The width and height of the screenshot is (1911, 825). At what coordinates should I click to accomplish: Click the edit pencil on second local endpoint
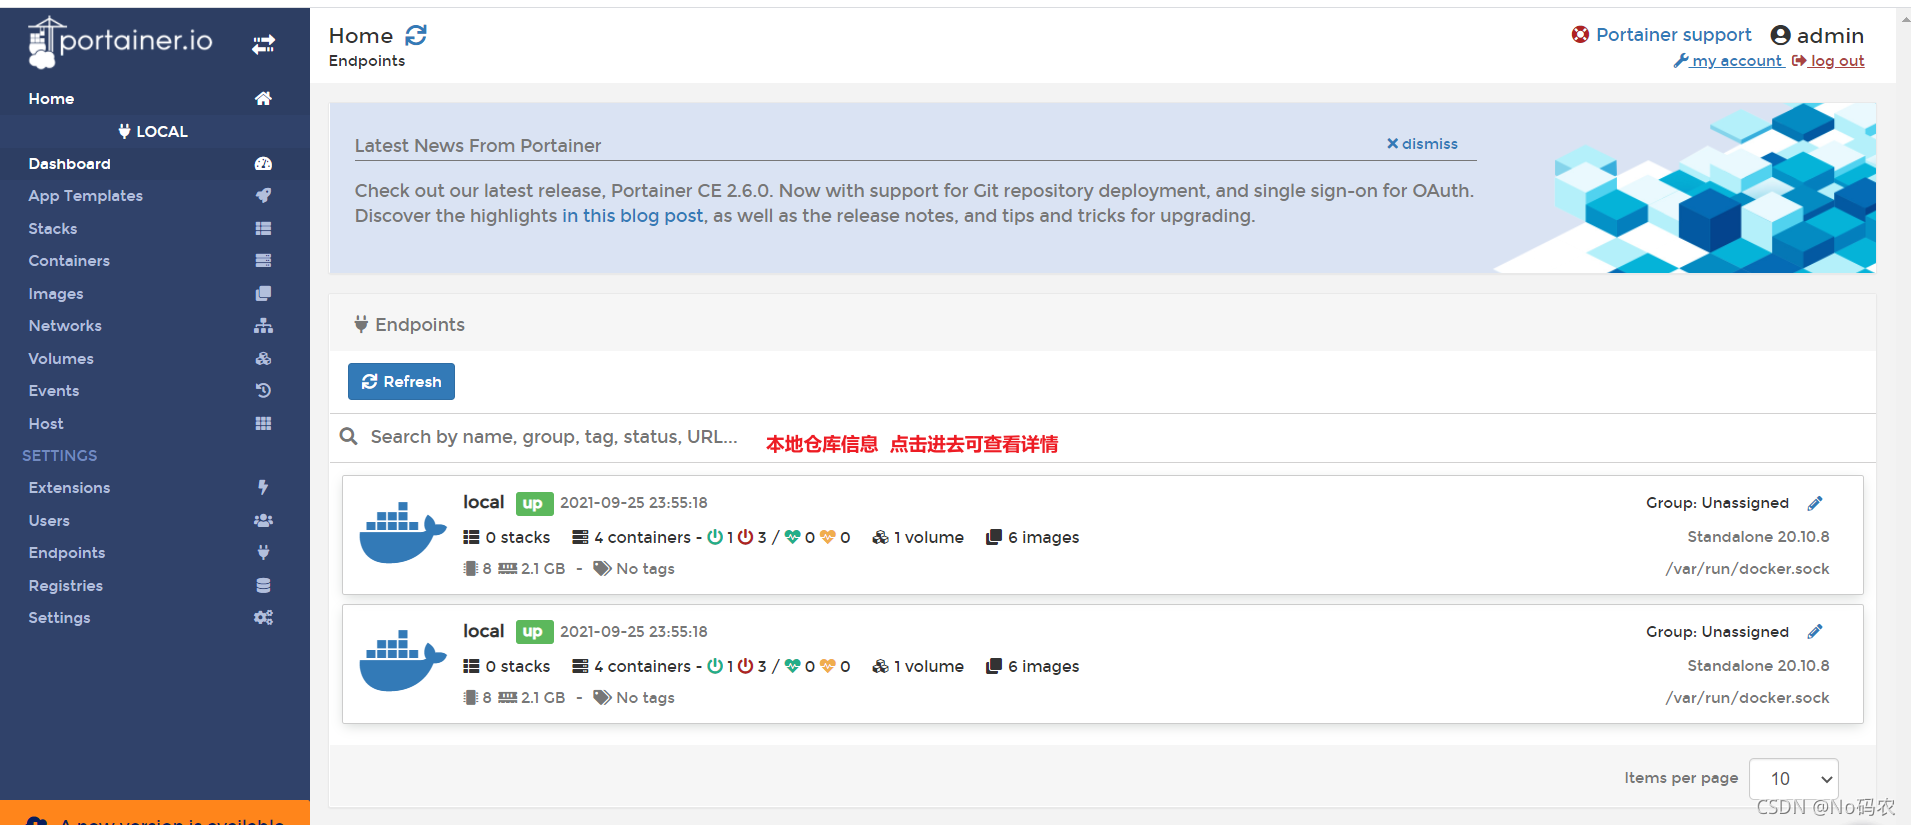1815,632
